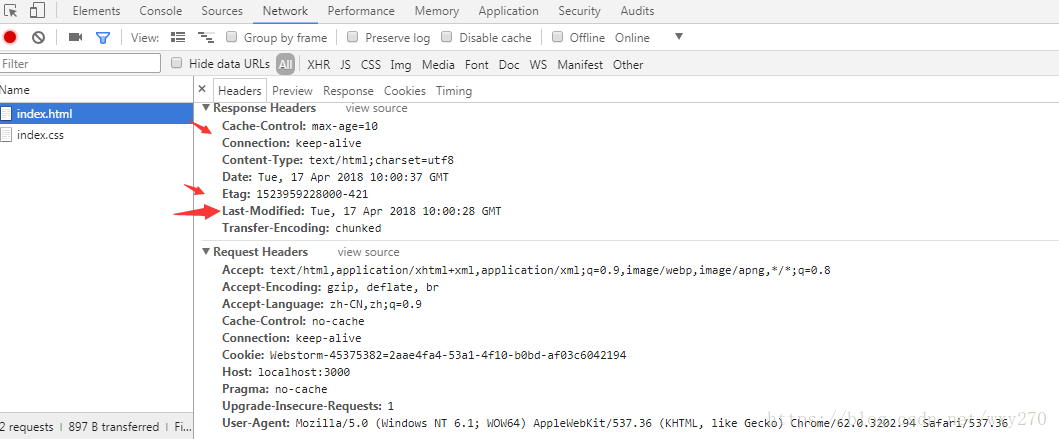
Task: Click the Etag header value
Action: coord(311,195)
